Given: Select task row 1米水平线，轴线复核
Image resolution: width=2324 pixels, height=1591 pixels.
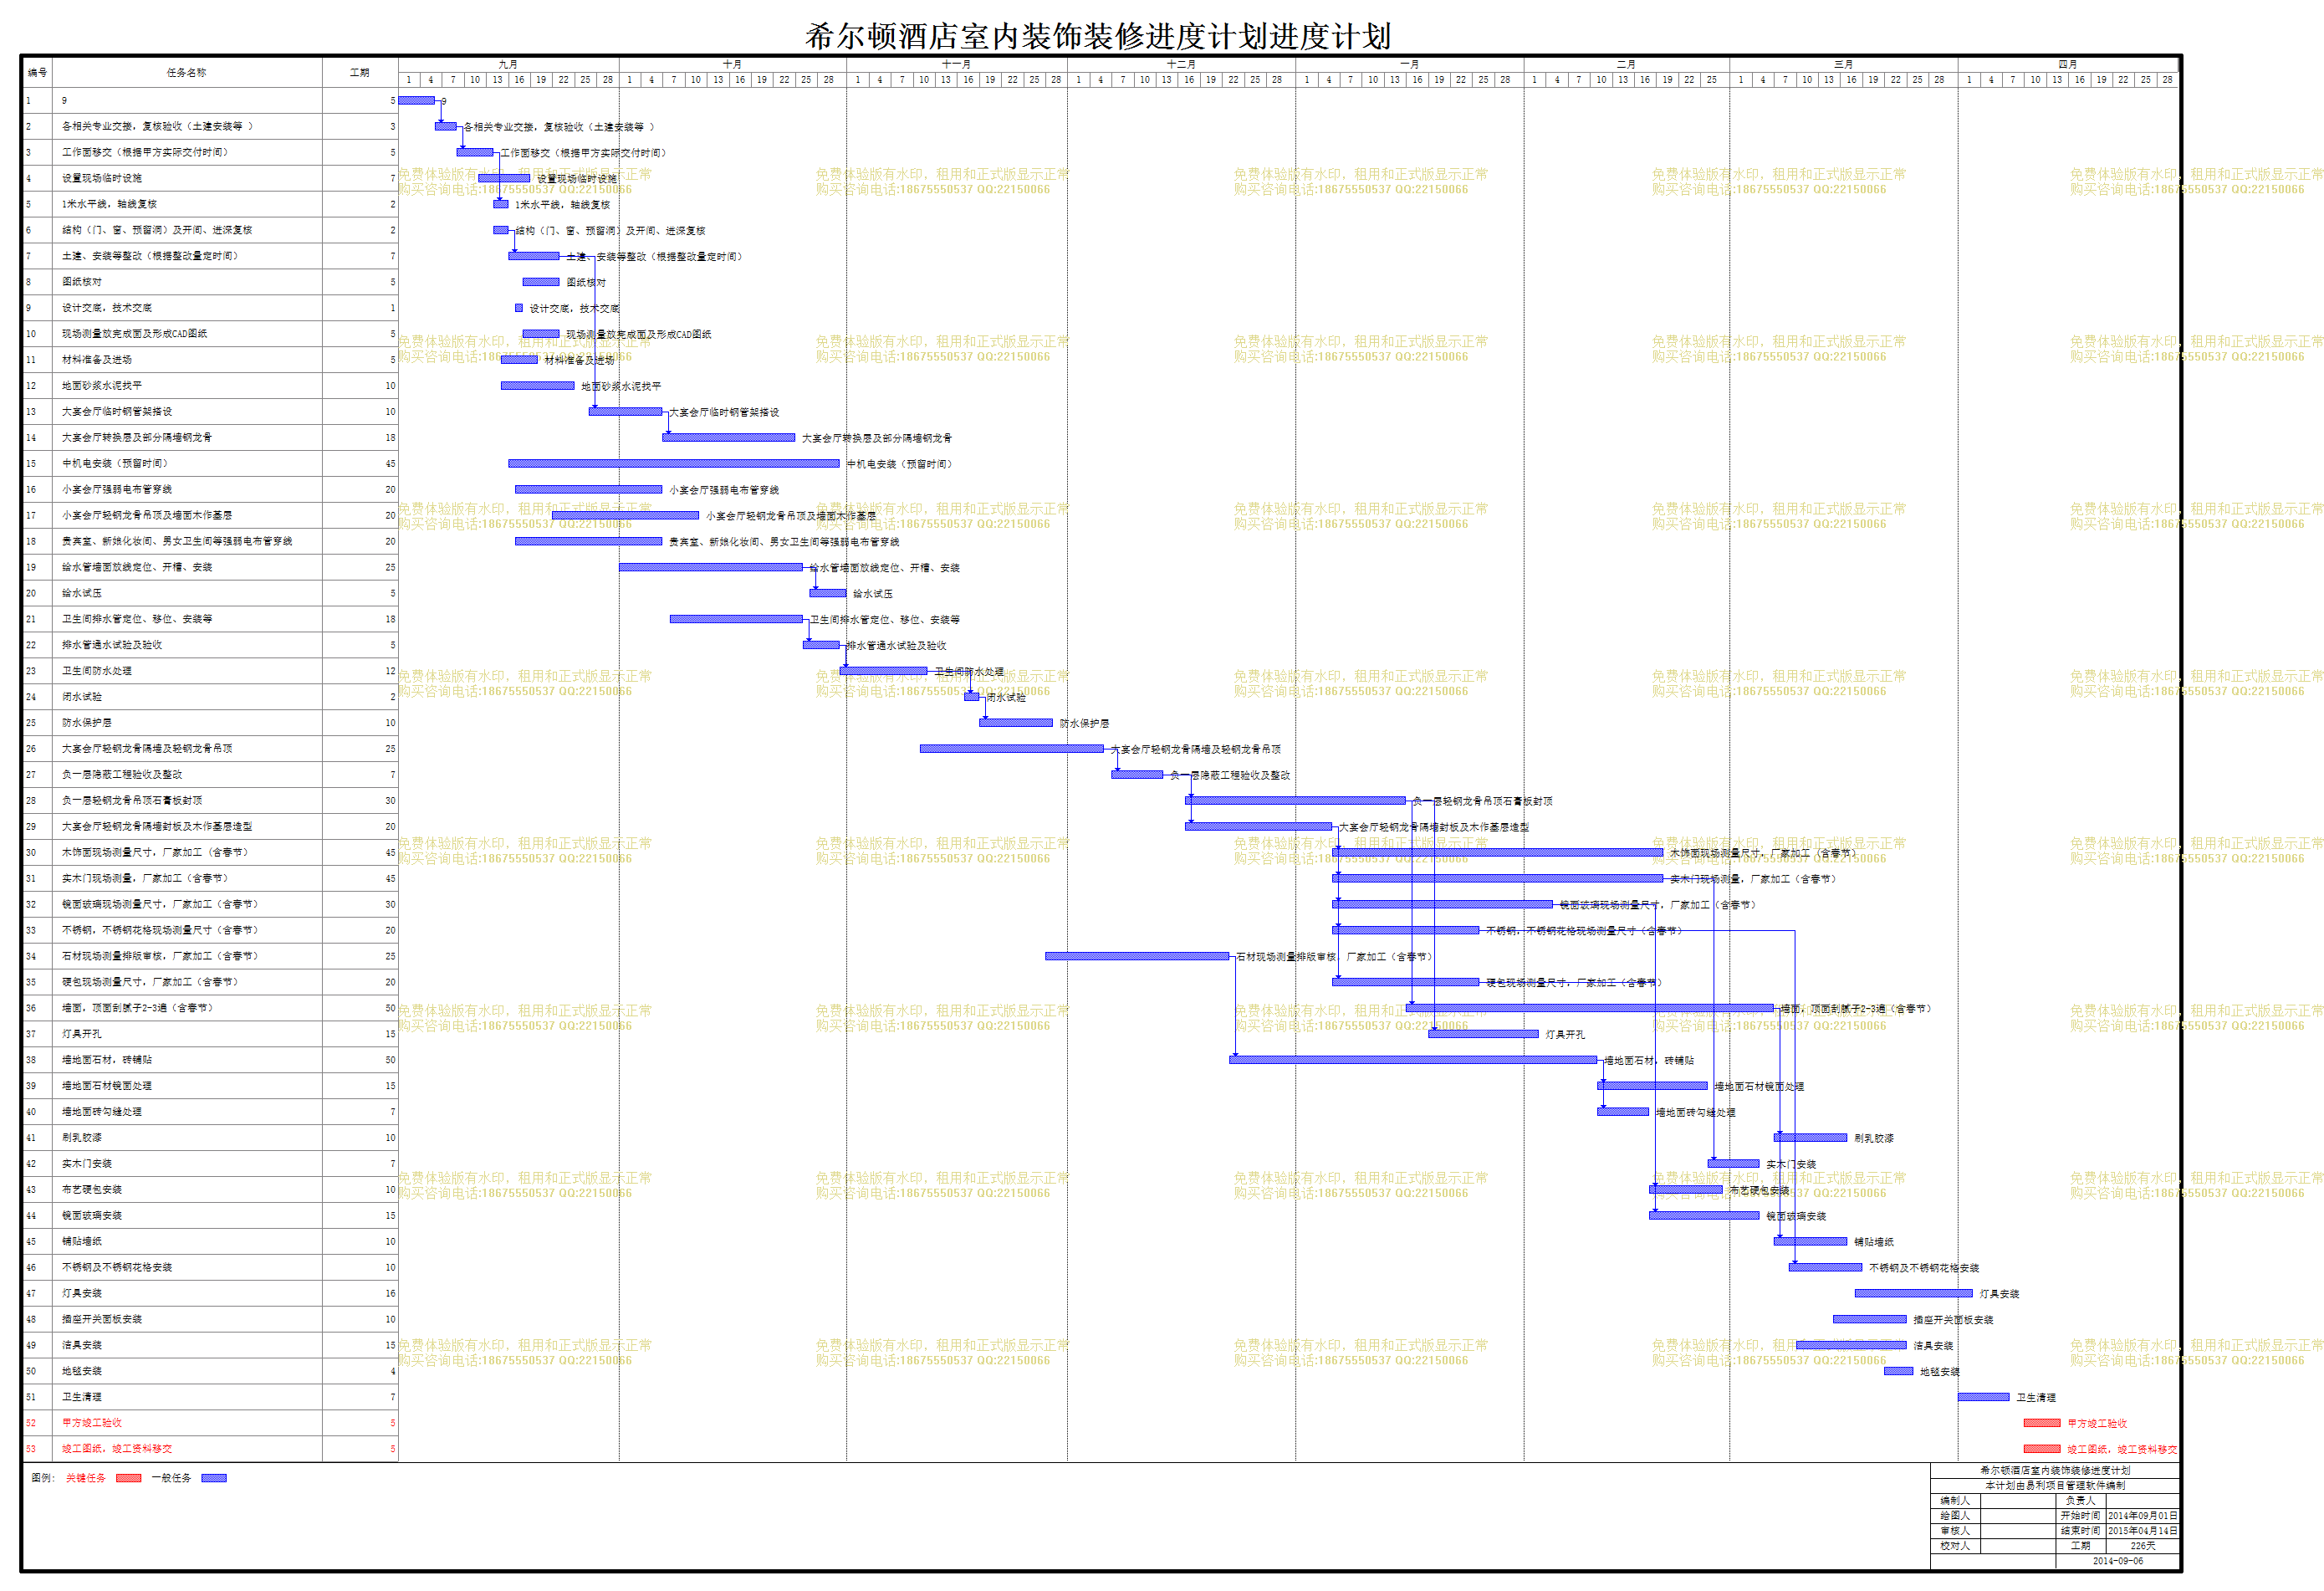Looking at the screenshot, I should pyautogui.click(x=210, y=204).
